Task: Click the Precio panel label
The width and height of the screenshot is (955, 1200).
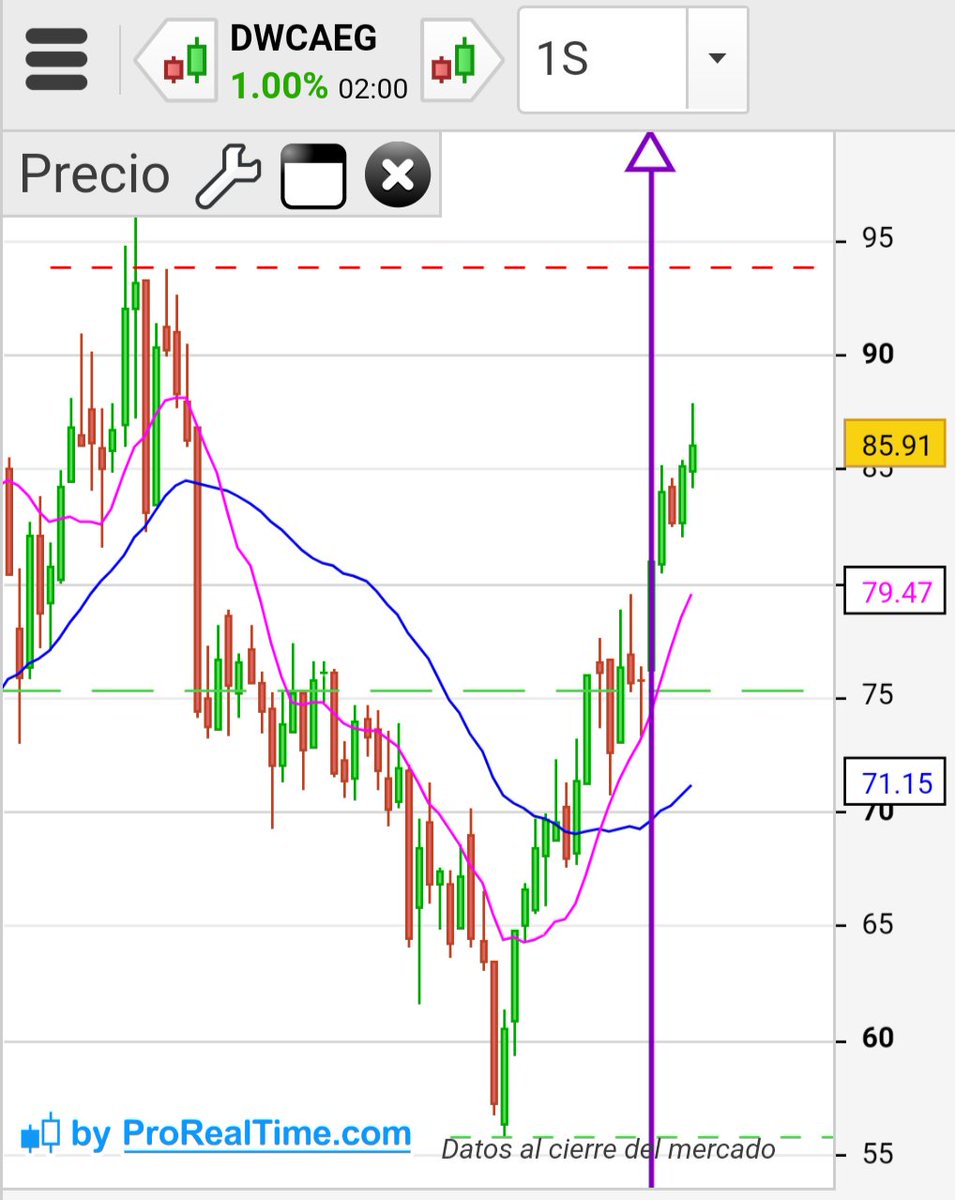Action: [95, 175]
